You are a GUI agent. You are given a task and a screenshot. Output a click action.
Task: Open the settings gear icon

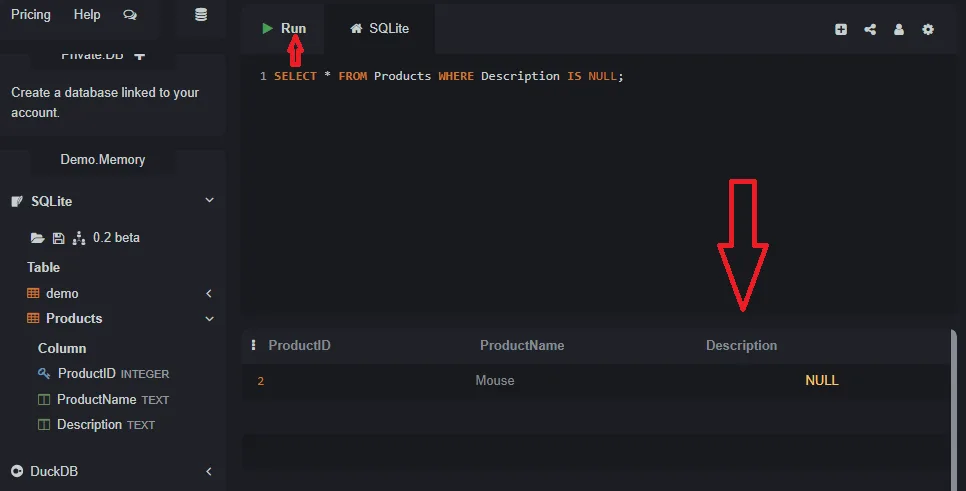coord(928,30)
